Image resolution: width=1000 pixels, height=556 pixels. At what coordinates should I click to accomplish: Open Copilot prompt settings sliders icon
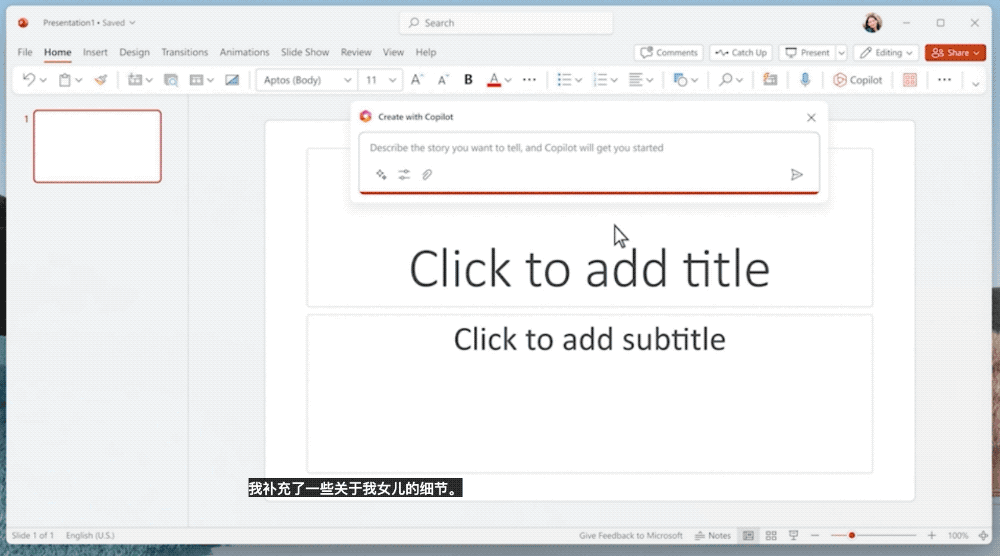(x=404, y=174)
